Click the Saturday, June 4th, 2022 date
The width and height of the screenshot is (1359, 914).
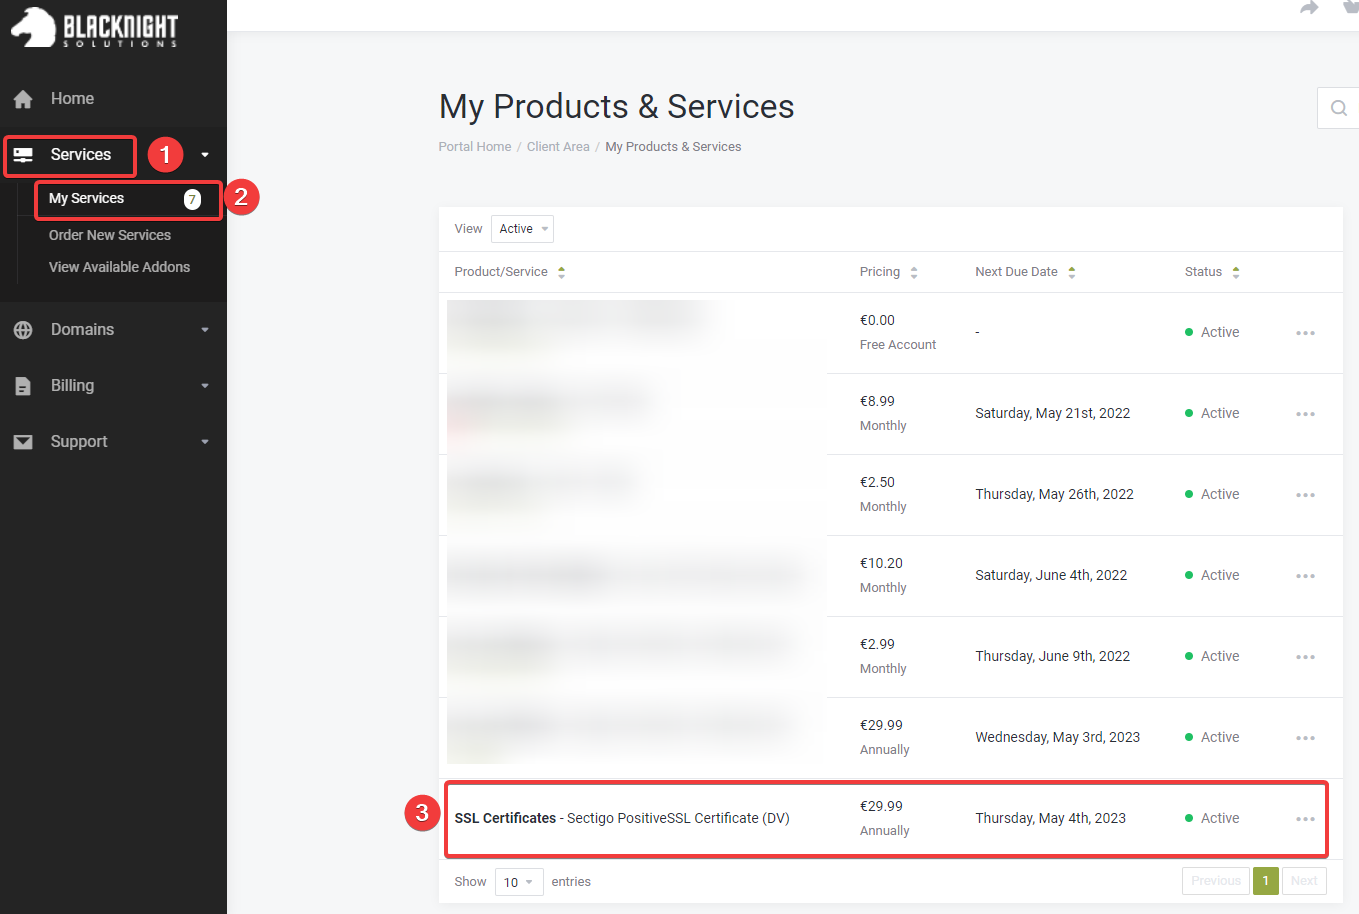1051,575
